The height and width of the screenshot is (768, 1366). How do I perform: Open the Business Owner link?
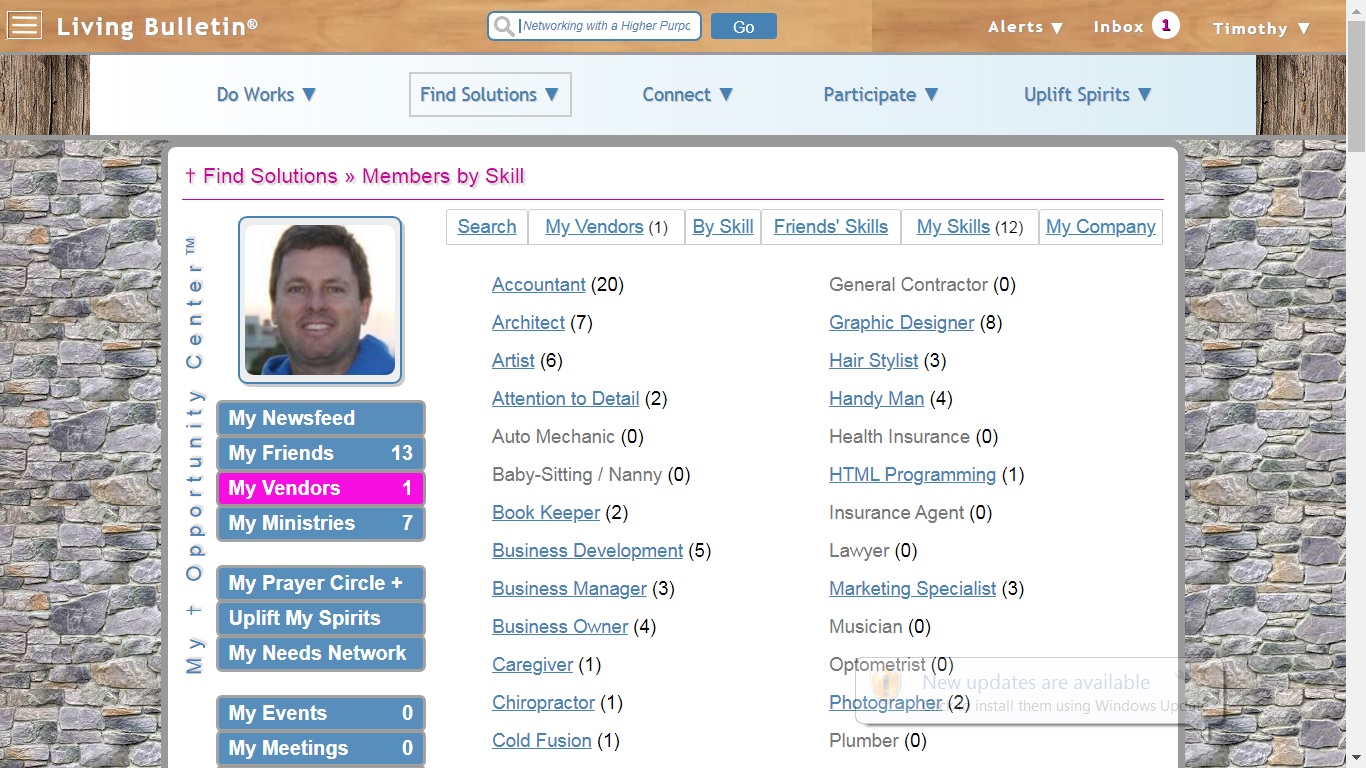[560, 627]
